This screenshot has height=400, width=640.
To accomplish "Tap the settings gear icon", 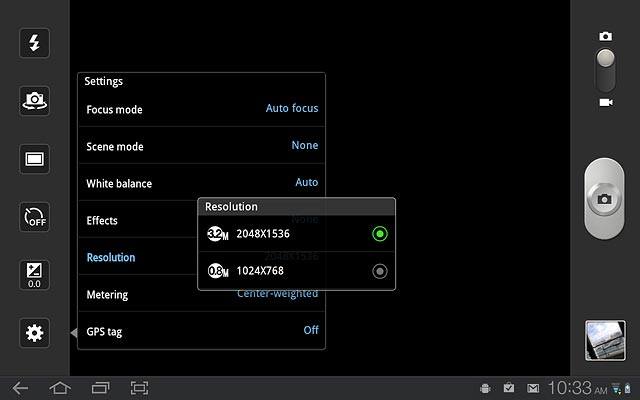I will [x=35, y=333].
